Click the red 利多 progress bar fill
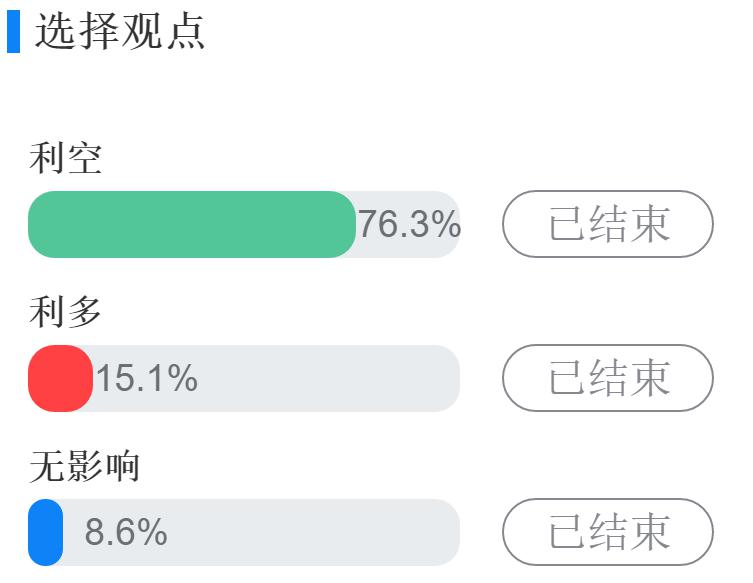Screen dimensions: 753x583 (61, 378)
